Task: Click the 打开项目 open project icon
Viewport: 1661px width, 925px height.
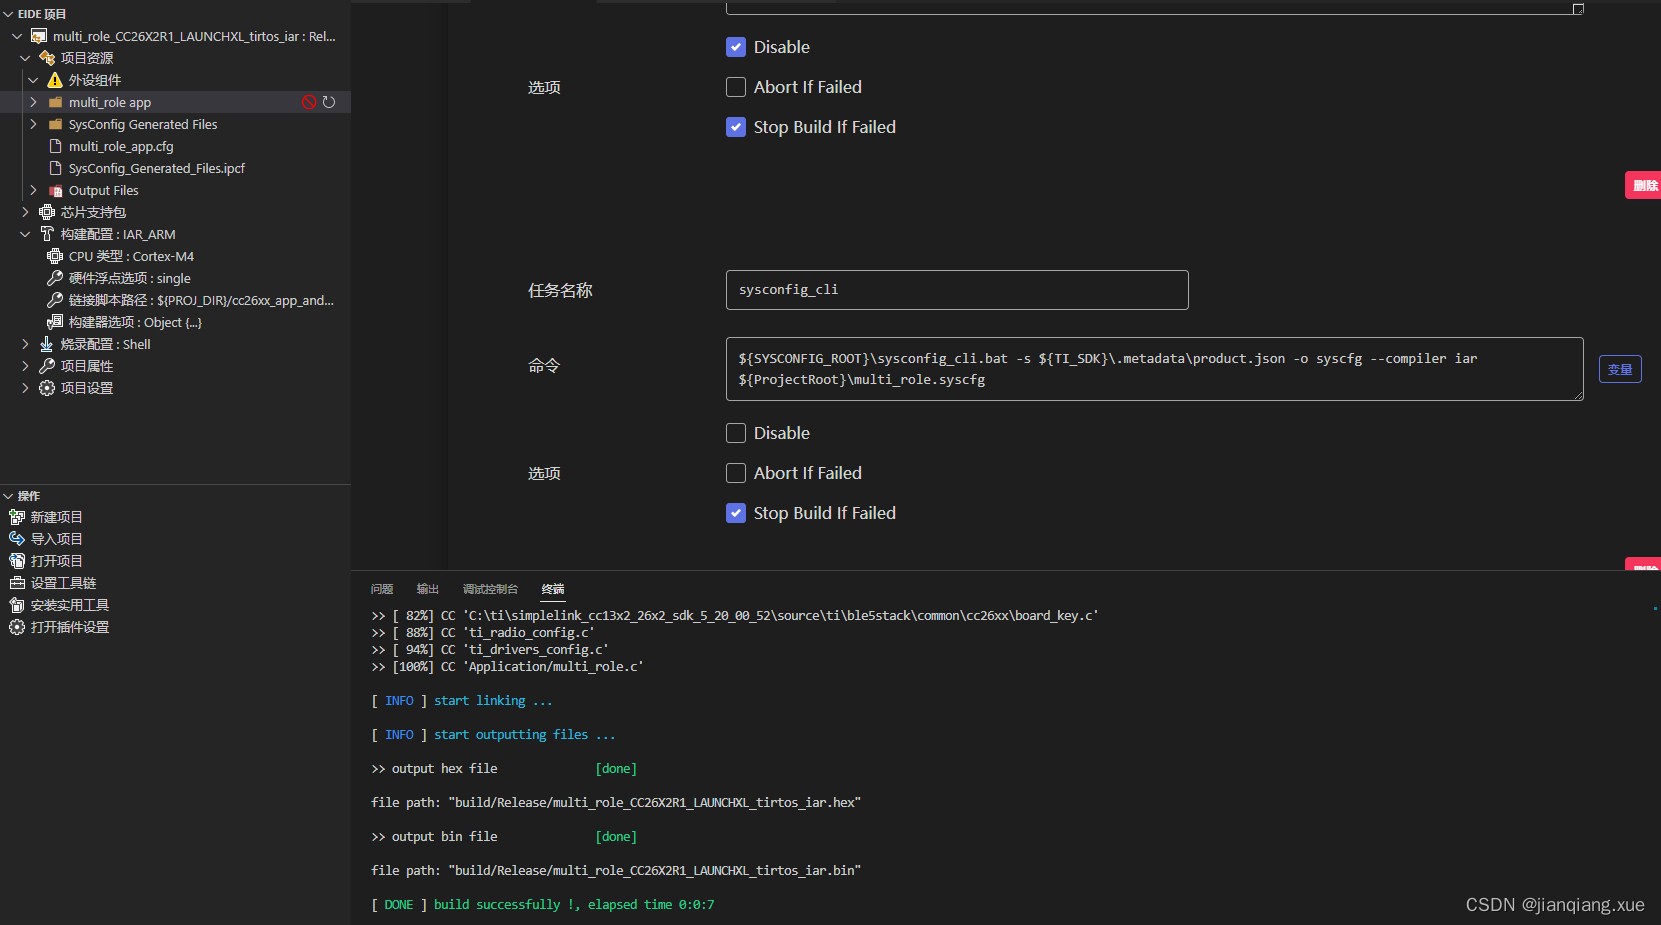Action: [x=17, y=561]
